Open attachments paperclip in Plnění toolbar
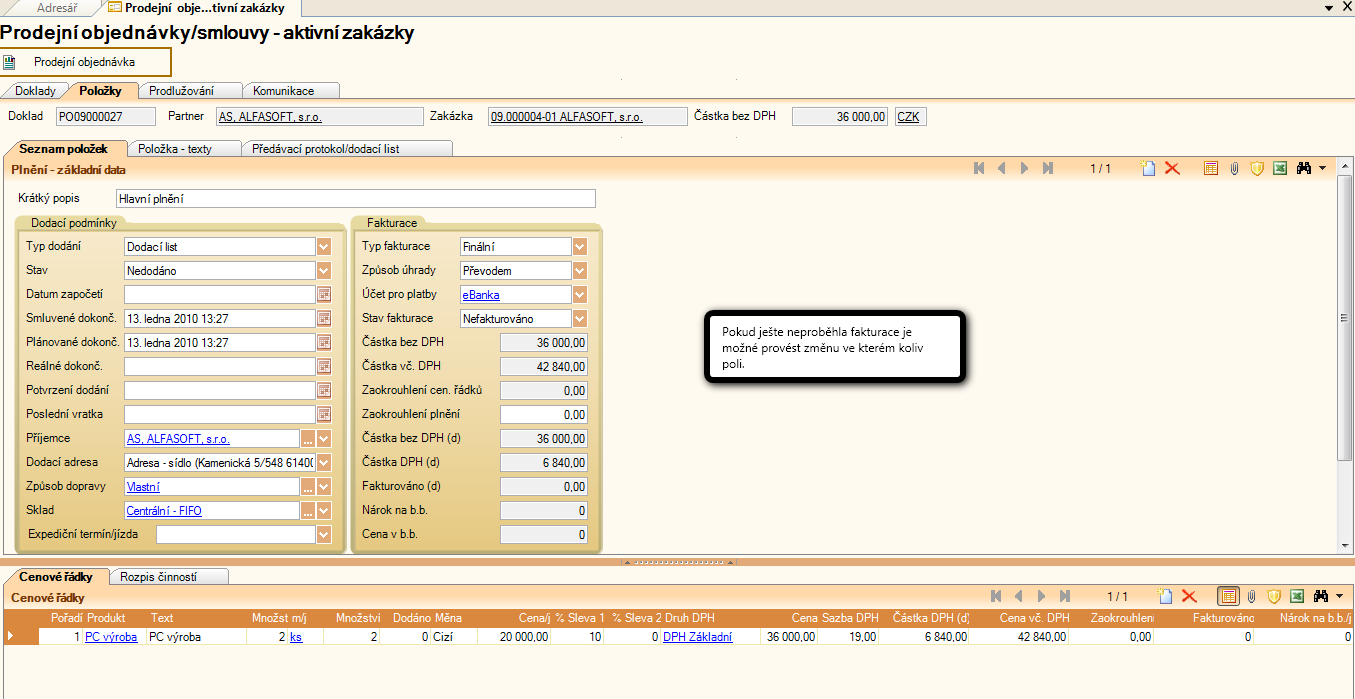The image size is (1355, 699). click(x=1234, y=169)
